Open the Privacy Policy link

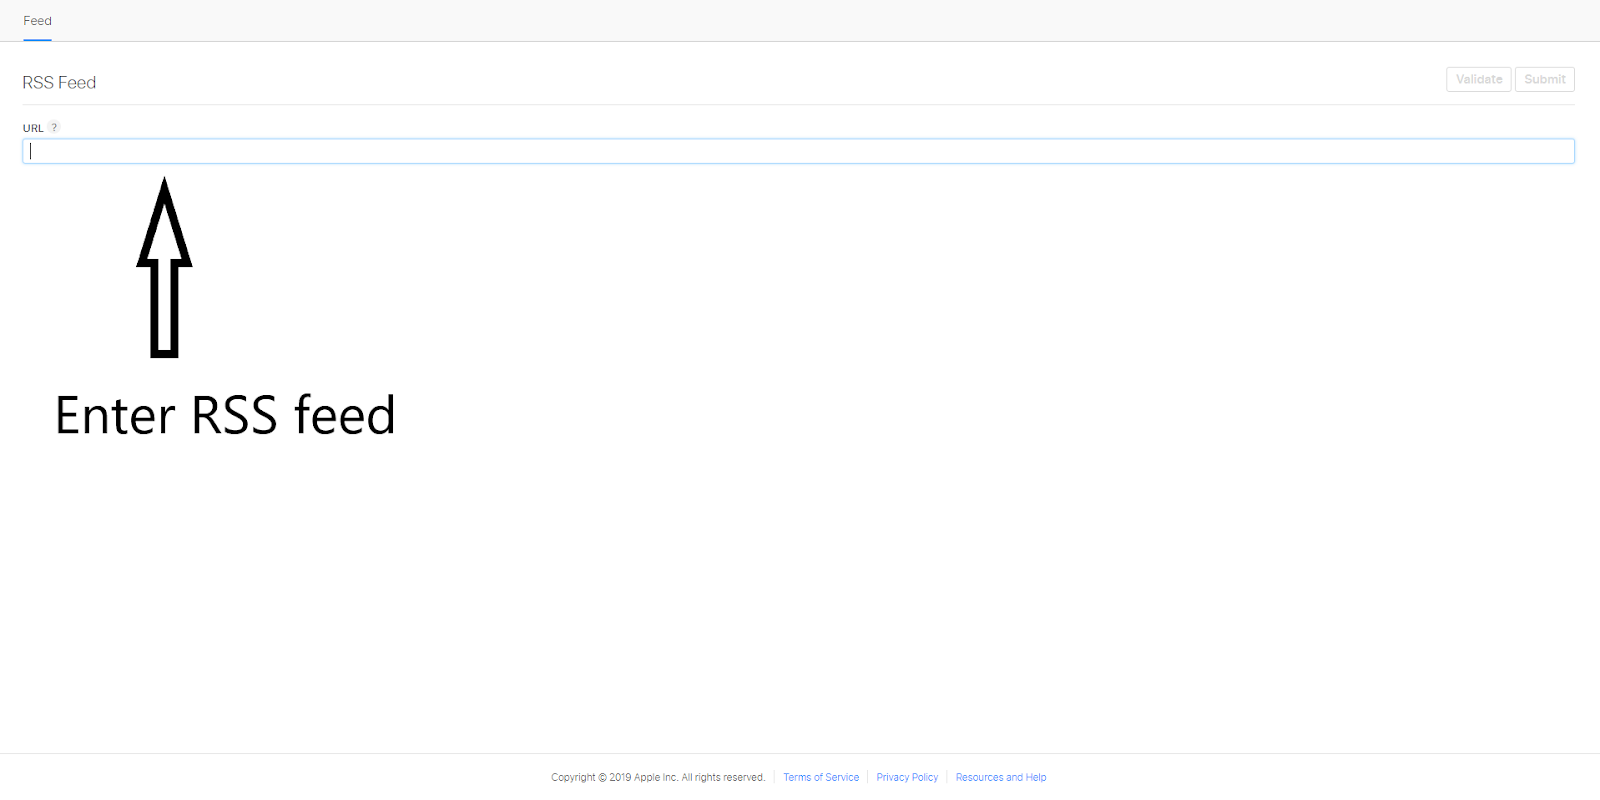click(x=907, y=777)
